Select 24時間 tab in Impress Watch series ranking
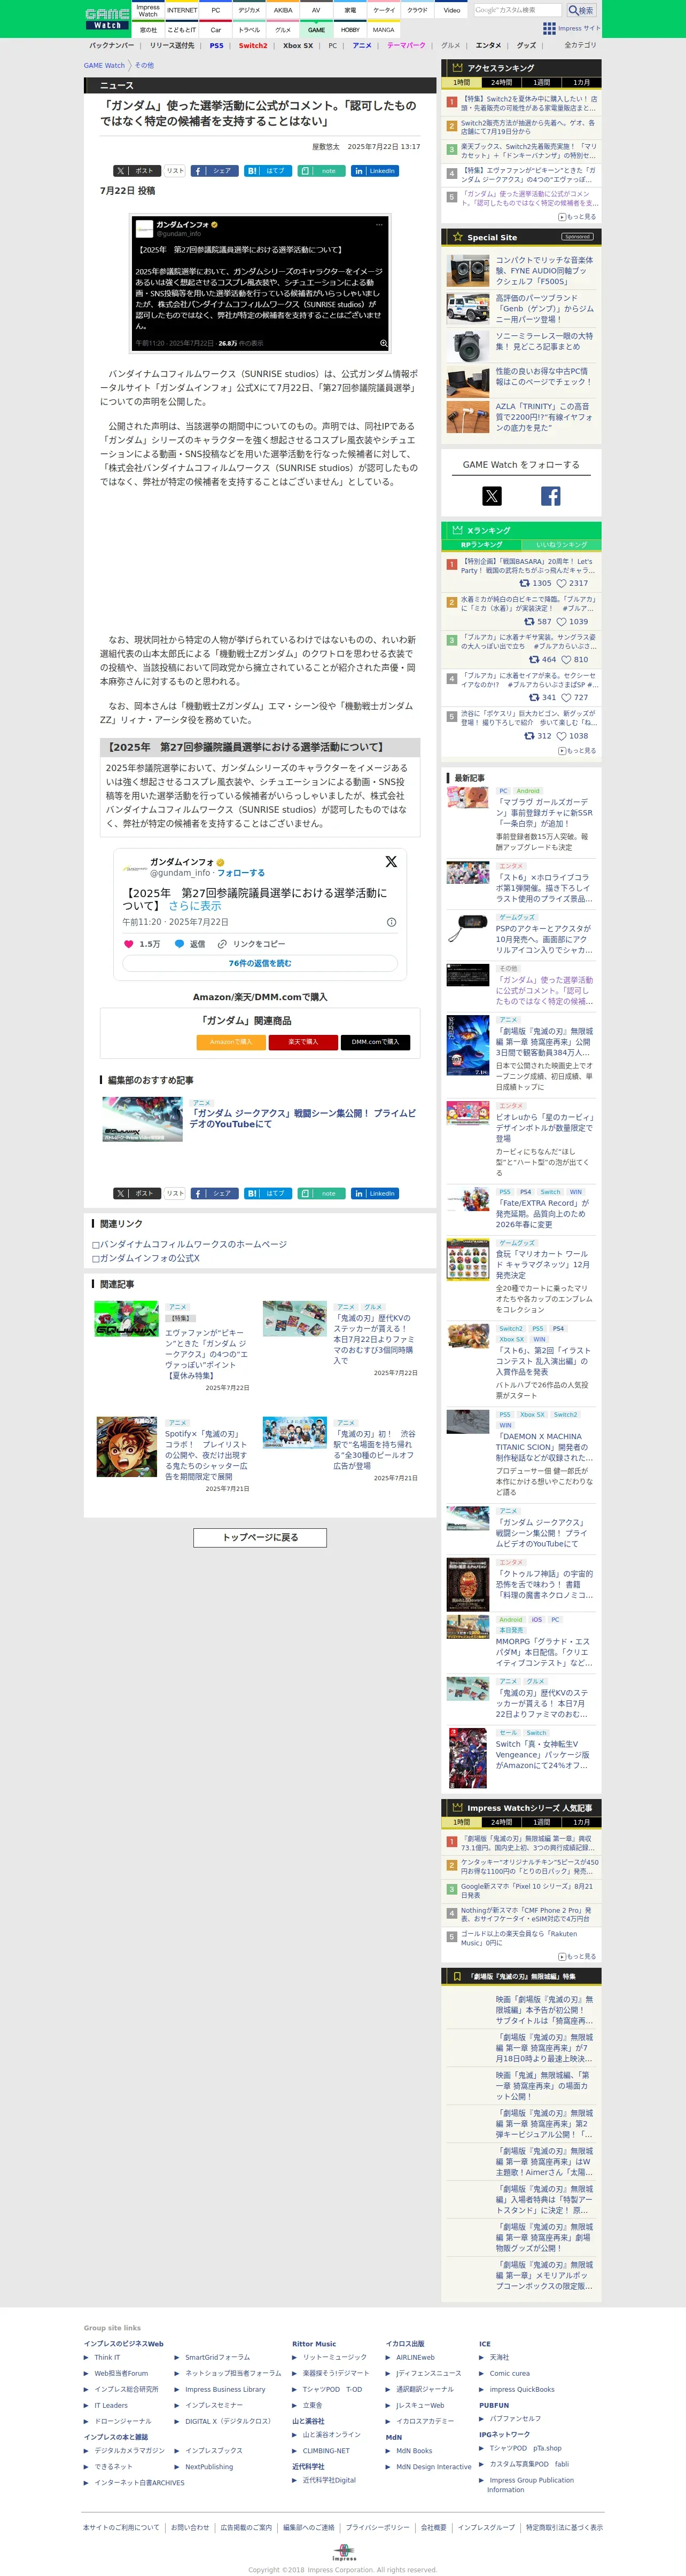 (501, 1823)
